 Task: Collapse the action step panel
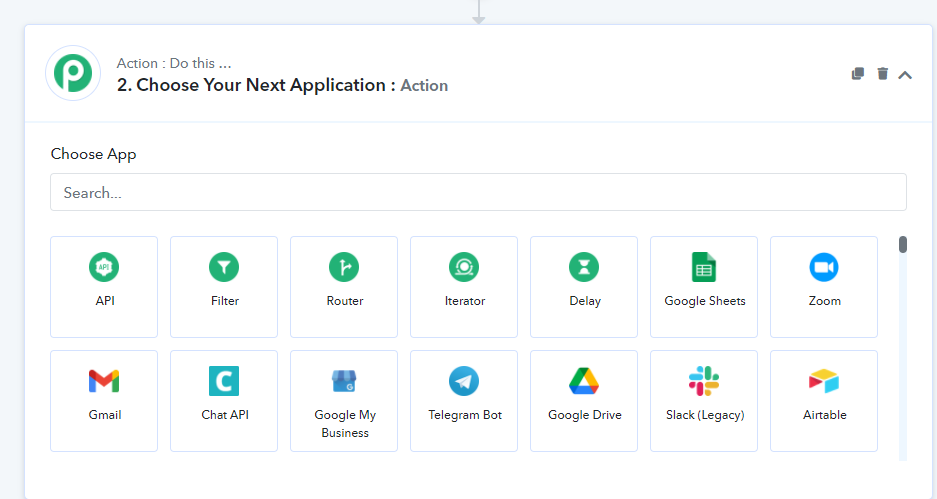(x=905, y=75)
